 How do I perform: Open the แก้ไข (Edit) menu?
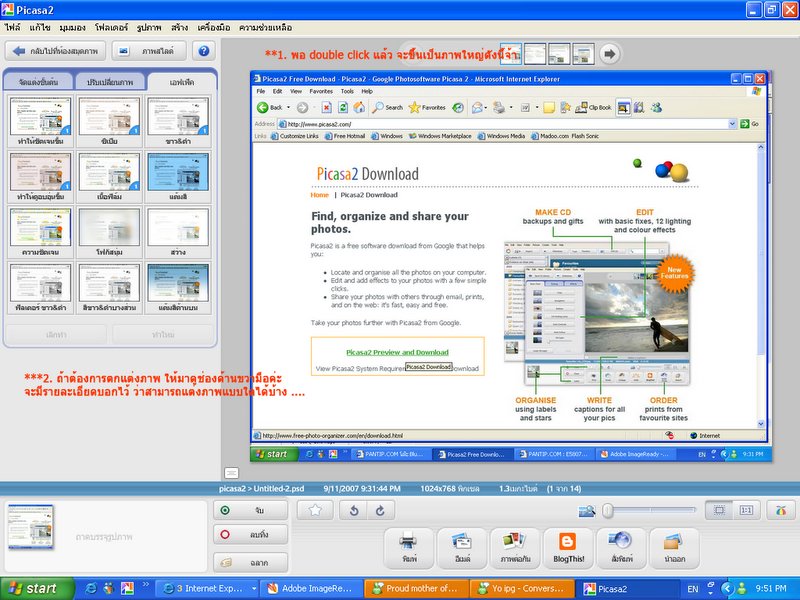[40, 28]
